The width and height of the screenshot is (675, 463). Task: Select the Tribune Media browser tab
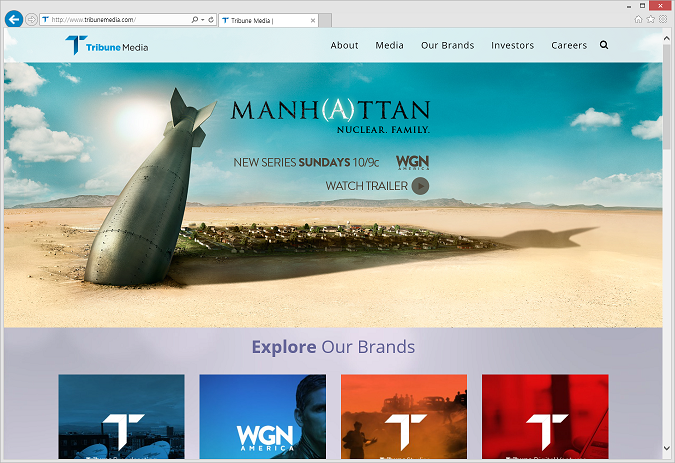pyautogui.click(x=268, y=20)
